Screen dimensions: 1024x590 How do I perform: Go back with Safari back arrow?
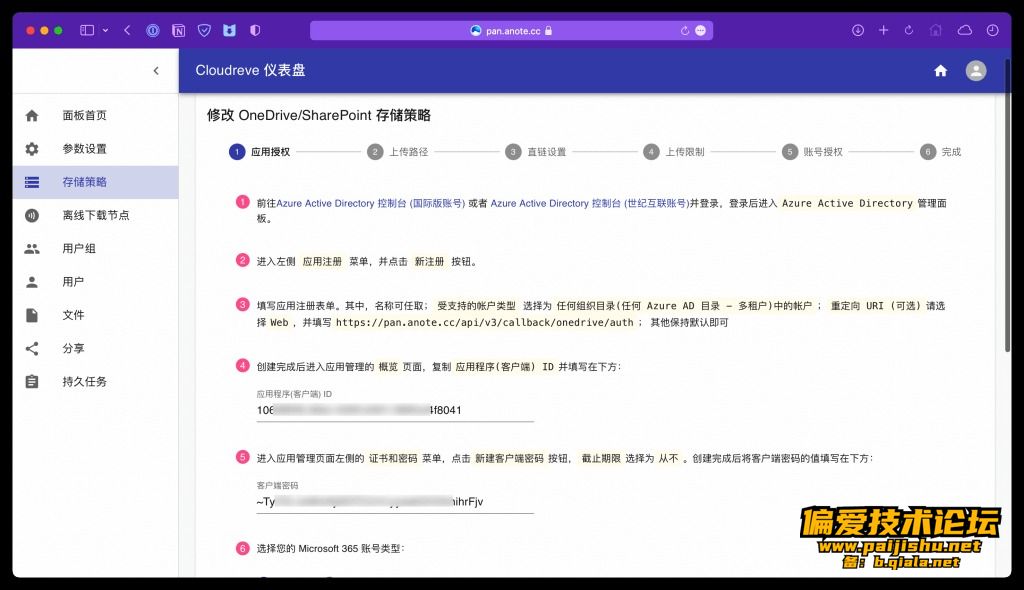127,30
